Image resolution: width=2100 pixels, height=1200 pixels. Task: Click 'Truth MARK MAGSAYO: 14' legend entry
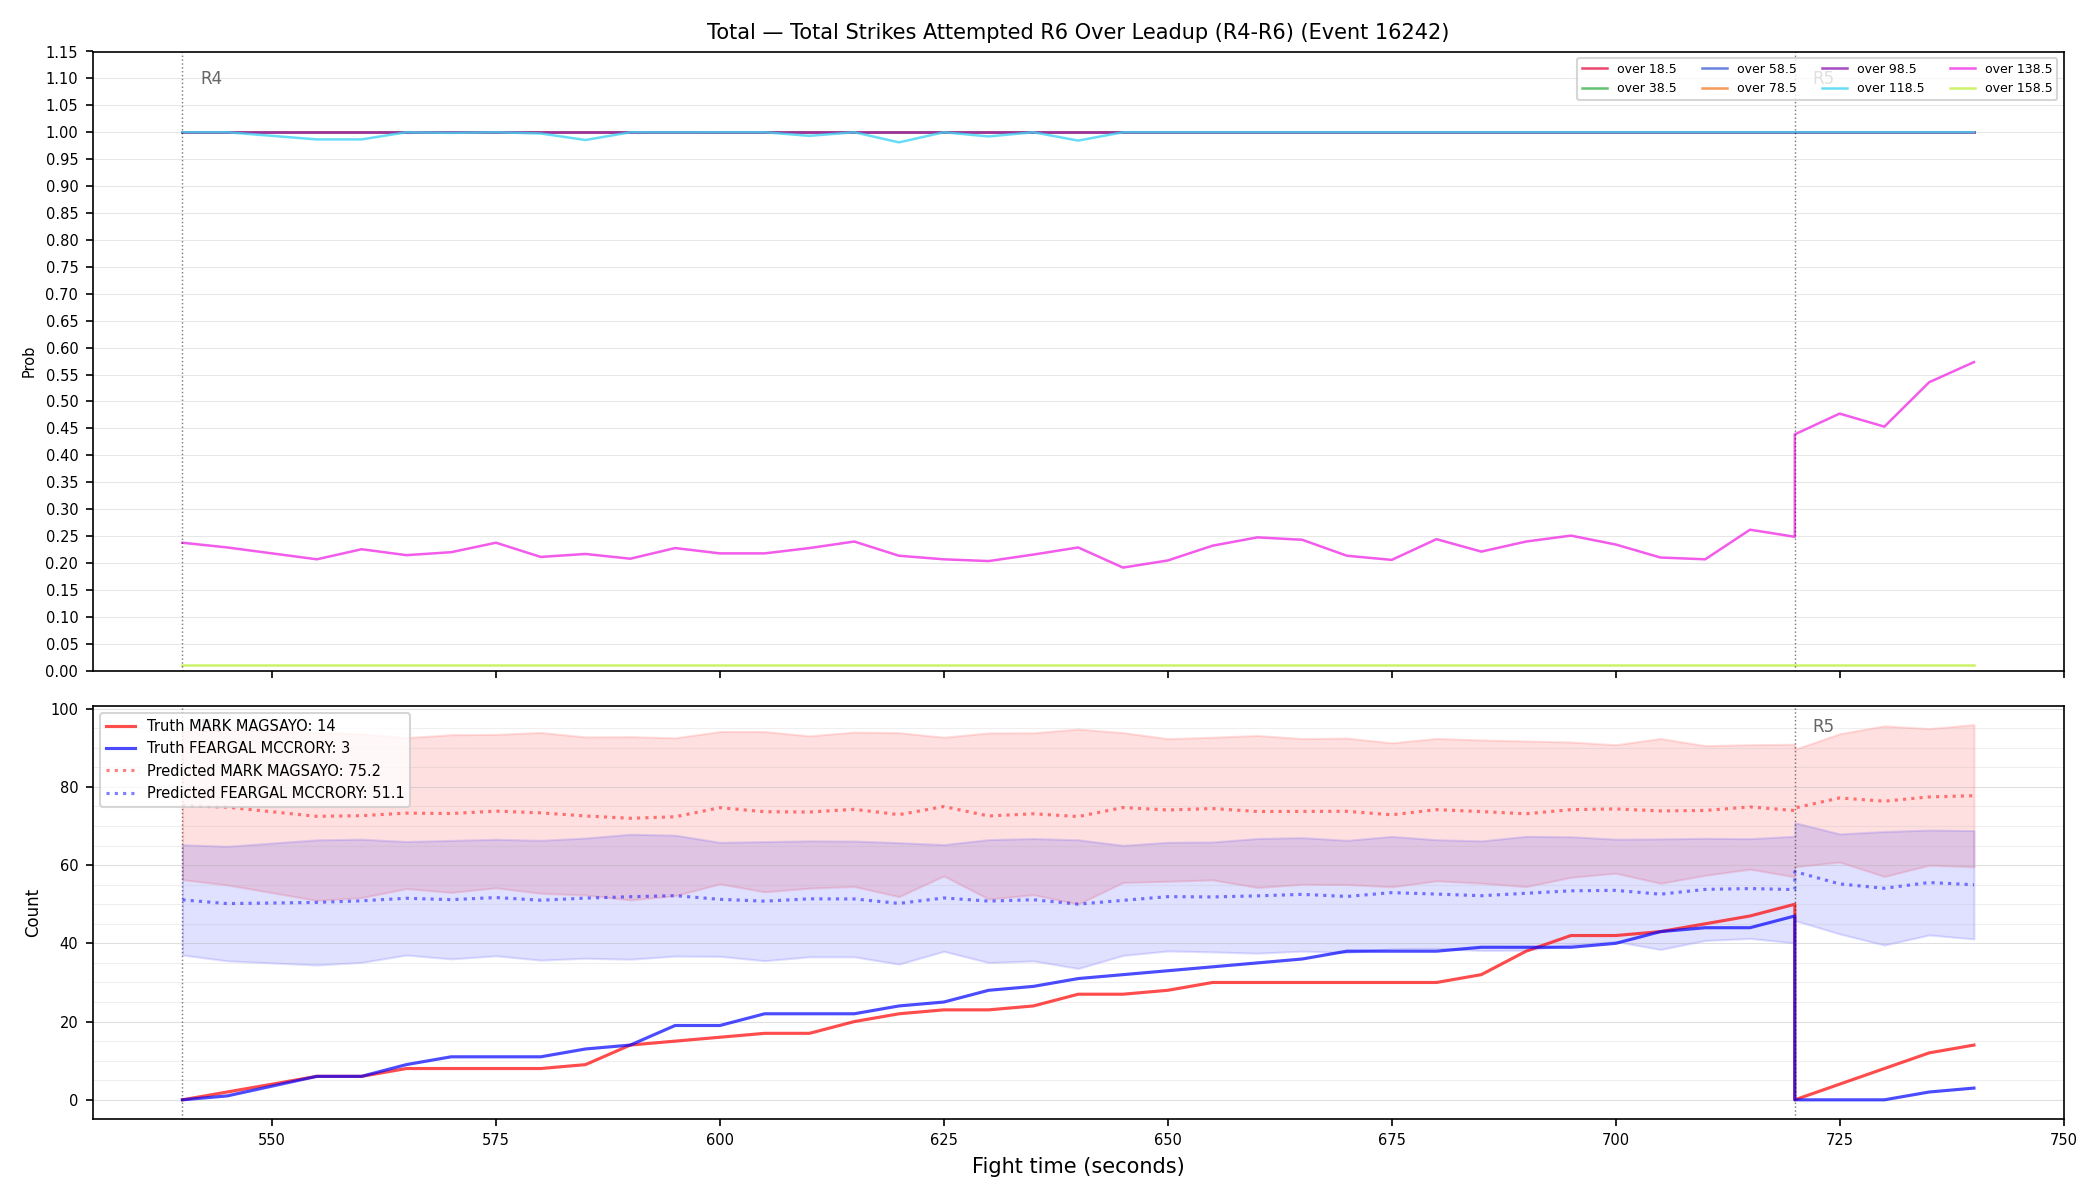(x=220, y=726)
